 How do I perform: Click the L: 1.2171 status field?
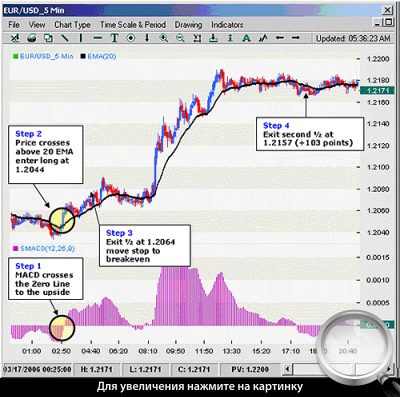tap(145, 369)
